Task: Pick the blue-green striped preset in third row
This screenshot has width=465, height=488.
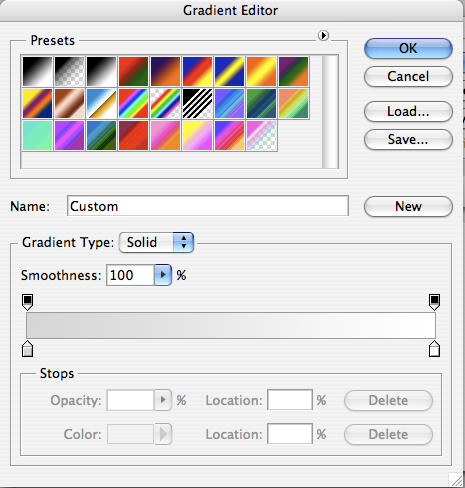Action: pyautogui.click(x=101, y=135)
